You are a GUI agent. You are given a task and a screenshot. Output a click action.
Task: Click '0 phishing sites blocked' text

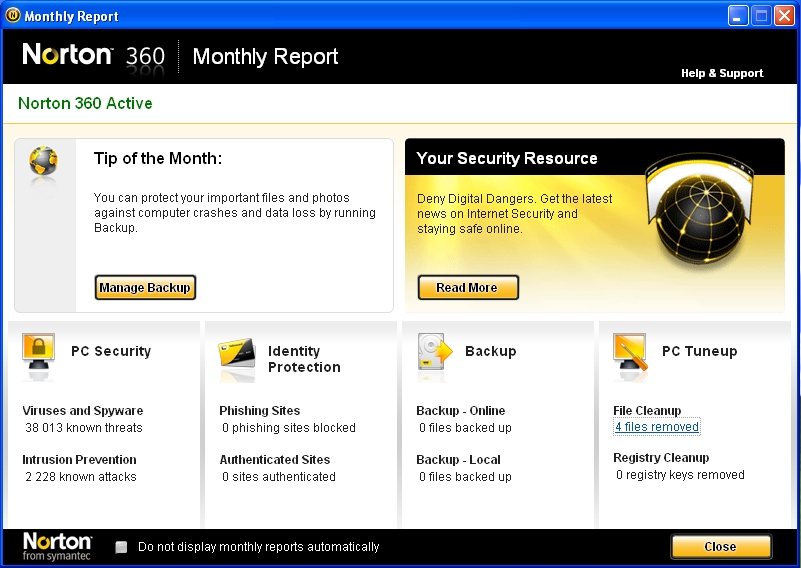289,428
